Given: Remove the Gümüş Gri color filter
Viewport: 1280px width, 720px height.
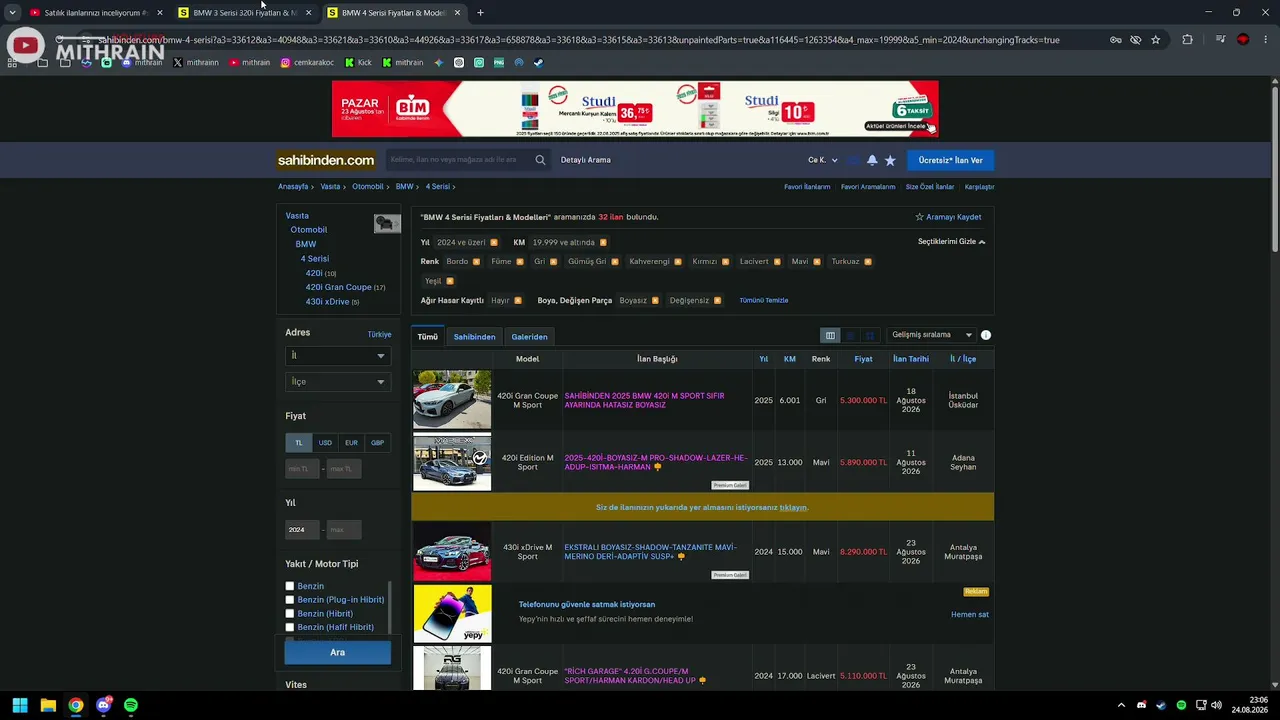Looking at the screenshot, I should (x=615, y=262).
